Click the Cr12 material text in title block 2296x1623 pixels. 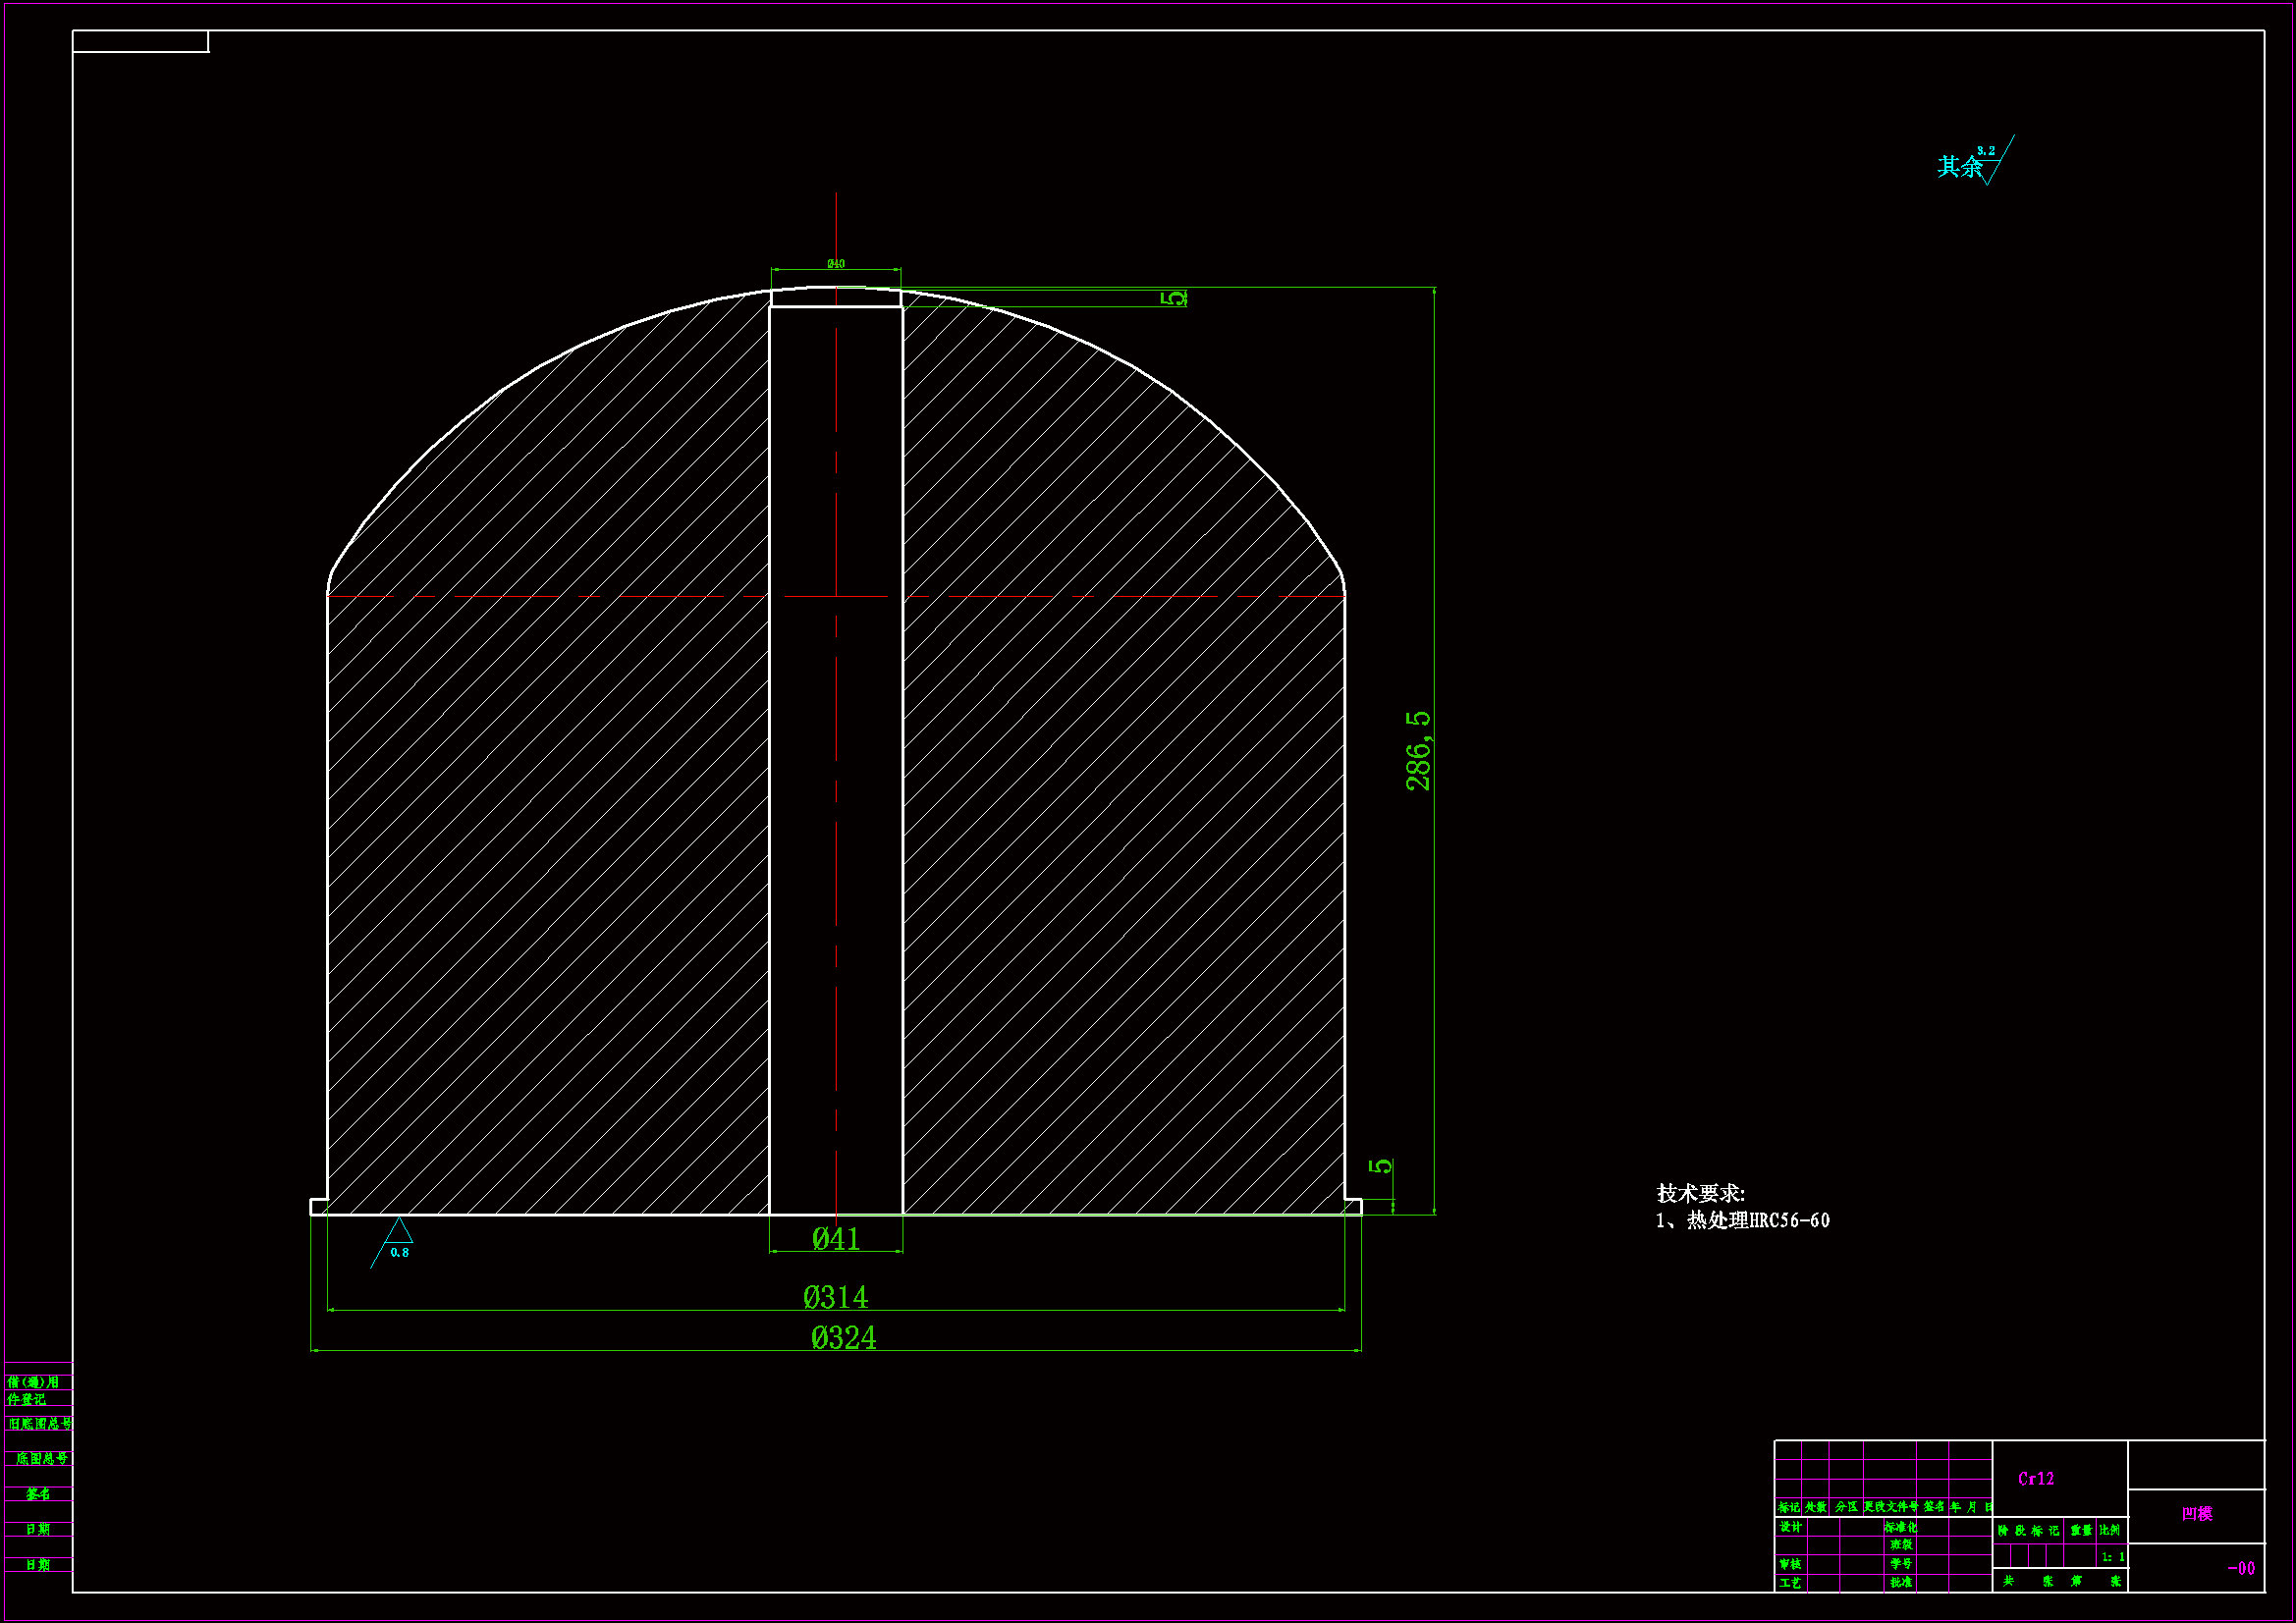(x=2036, y=1479)
